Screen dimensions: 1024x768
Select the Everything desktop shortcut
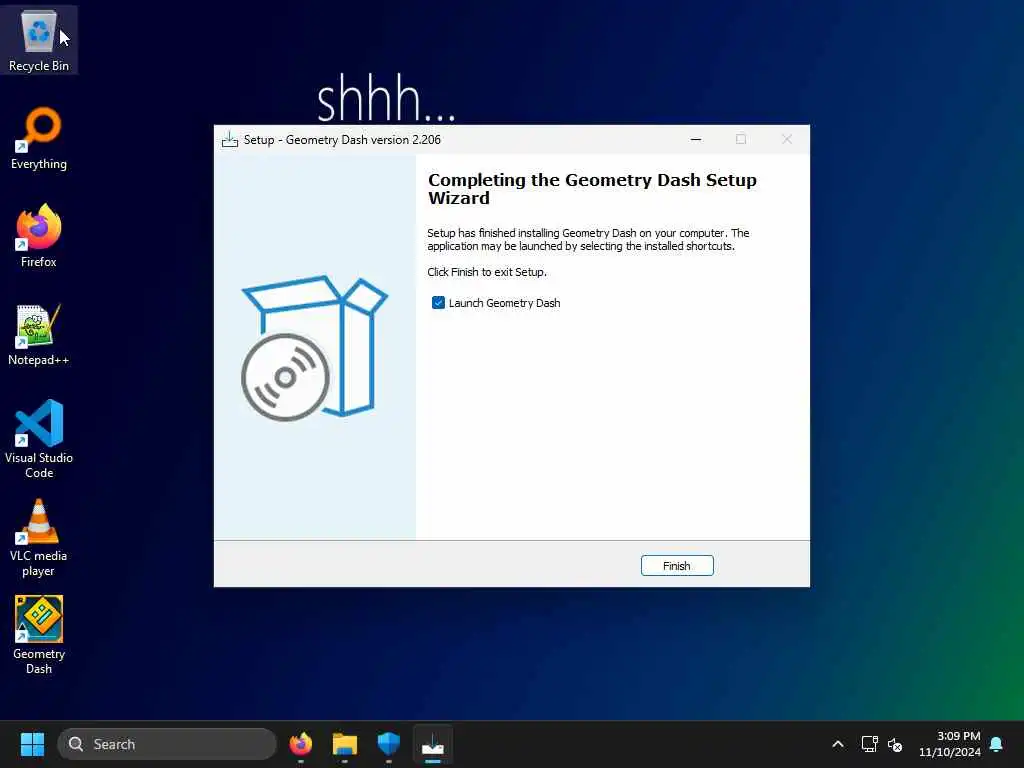coord(39,138)
